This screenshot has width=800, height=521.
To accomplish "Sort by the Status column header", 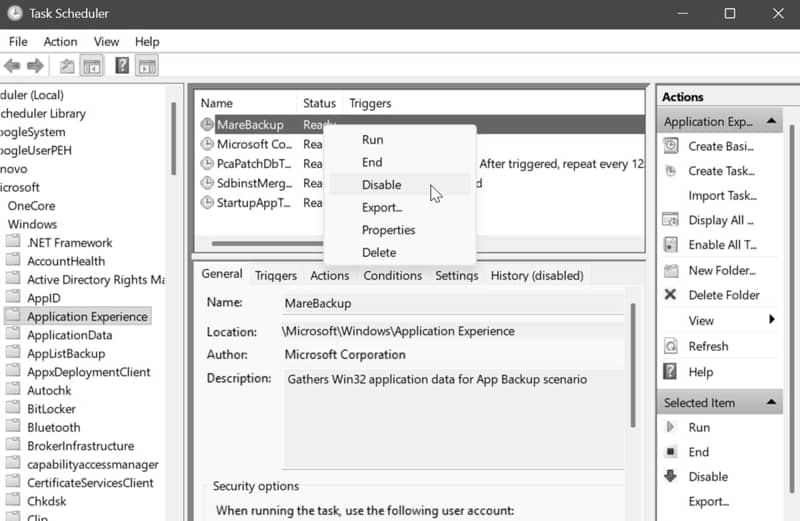I will pyautogui.click(x=319, y=103).
